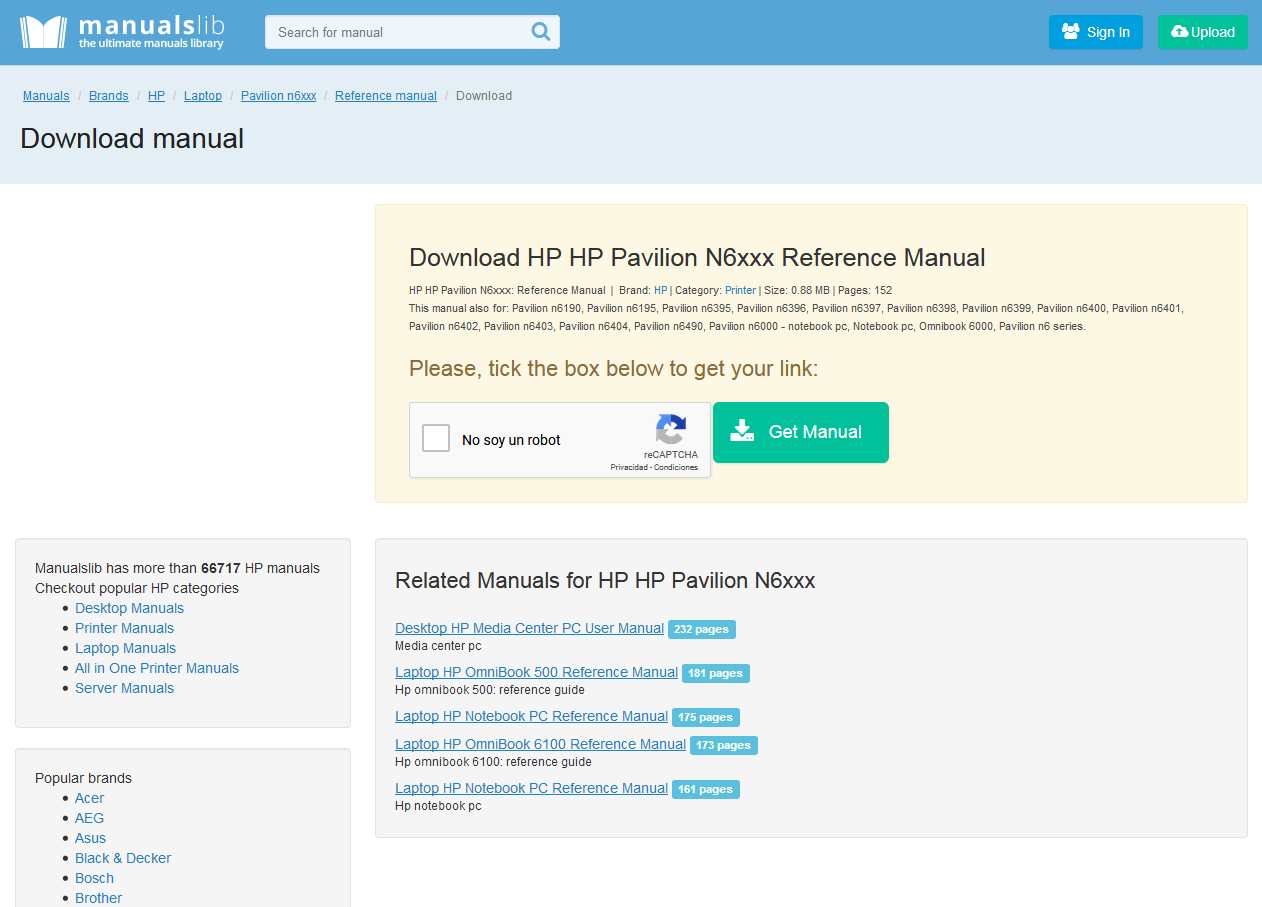The width and height of the screenshot is (1262, 907).
Task: Open Printer Manuals category
Action: (x=124, y=628)
